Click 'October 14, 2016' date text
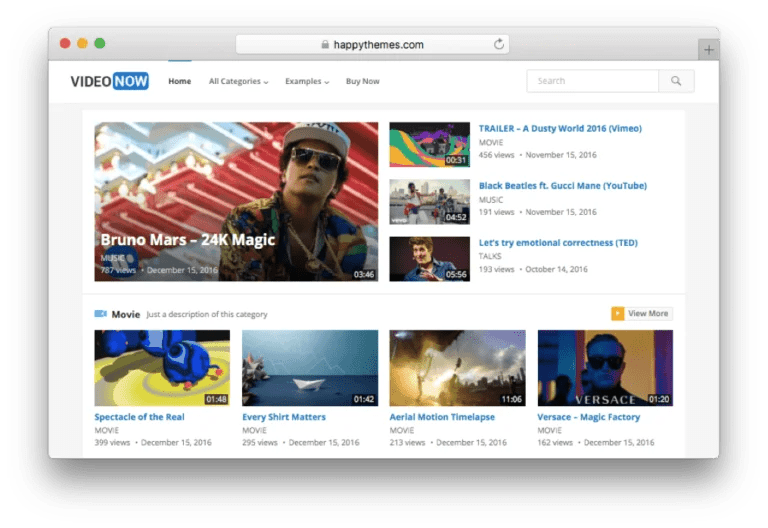This screenshot has height=528, width=768. 556,269
